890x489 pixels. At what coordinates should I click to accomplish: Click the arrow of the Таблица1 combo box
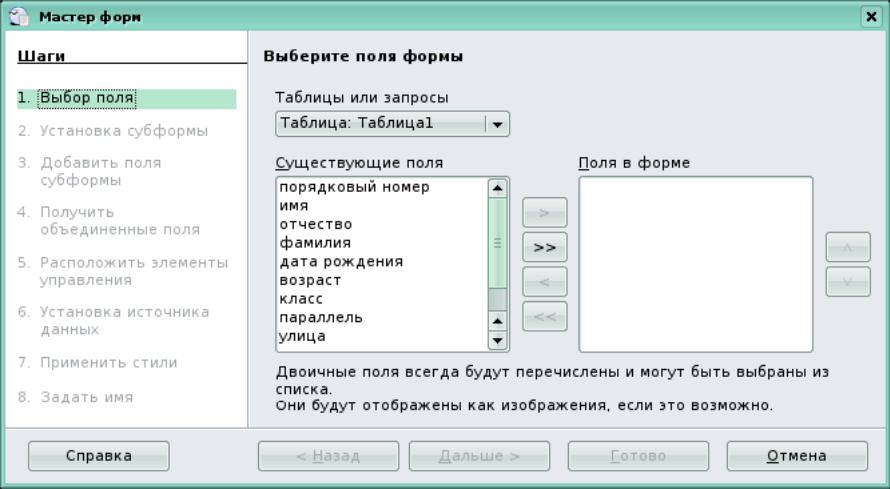coord(497,124)
